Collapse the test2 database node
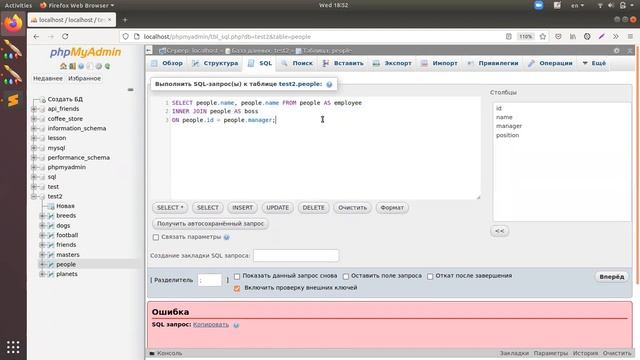 (x=34, y=196)
